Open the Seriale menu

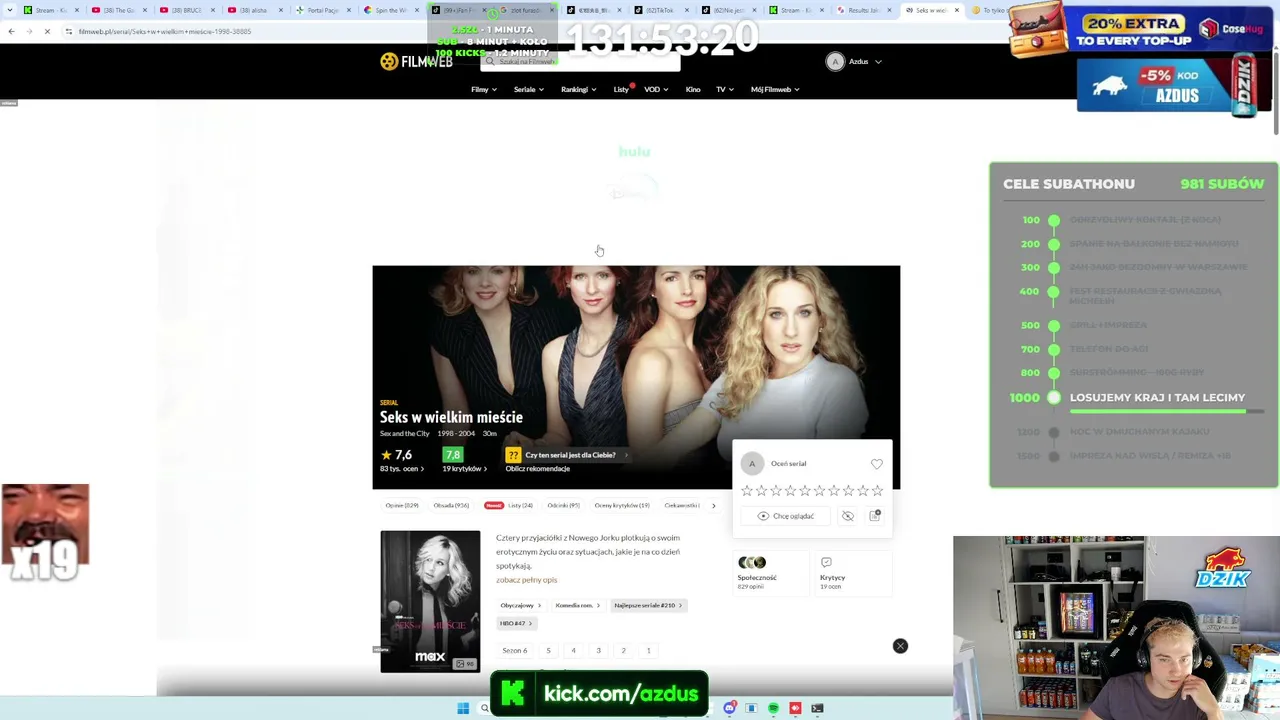coord(529,89)
